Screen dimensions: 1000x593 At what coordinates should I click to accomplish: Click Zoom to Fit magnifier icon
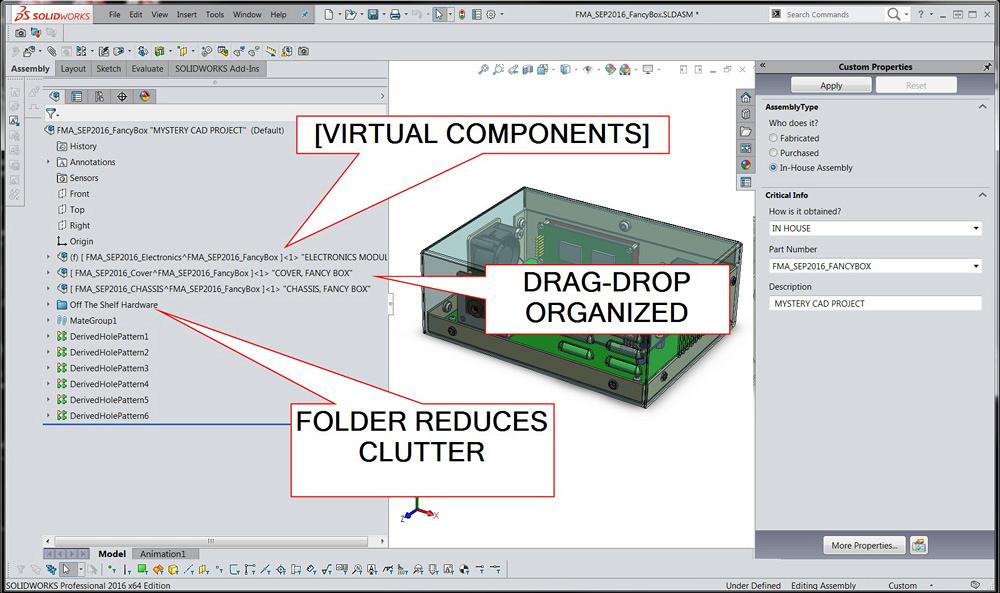pos(483,69)
